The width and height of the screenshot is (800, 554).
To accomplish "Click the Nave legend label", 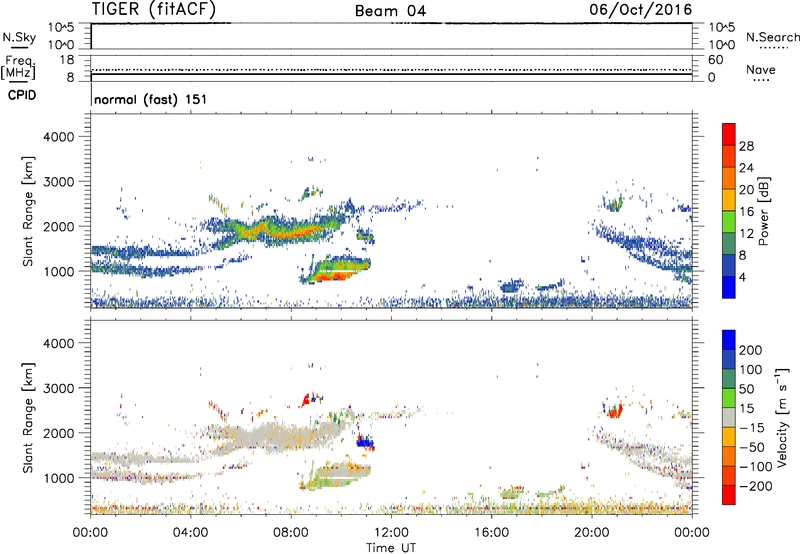I will click(761, 69).
